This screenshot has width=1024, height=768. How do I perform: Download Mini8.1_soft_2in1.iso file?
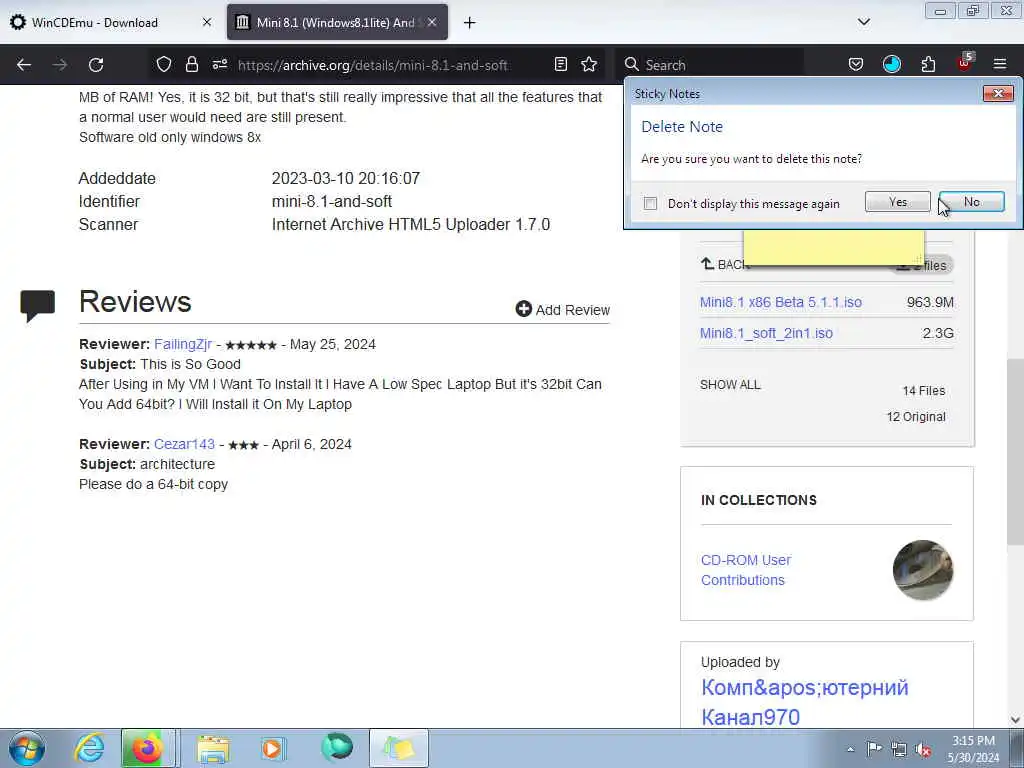[x=766, y=333]
